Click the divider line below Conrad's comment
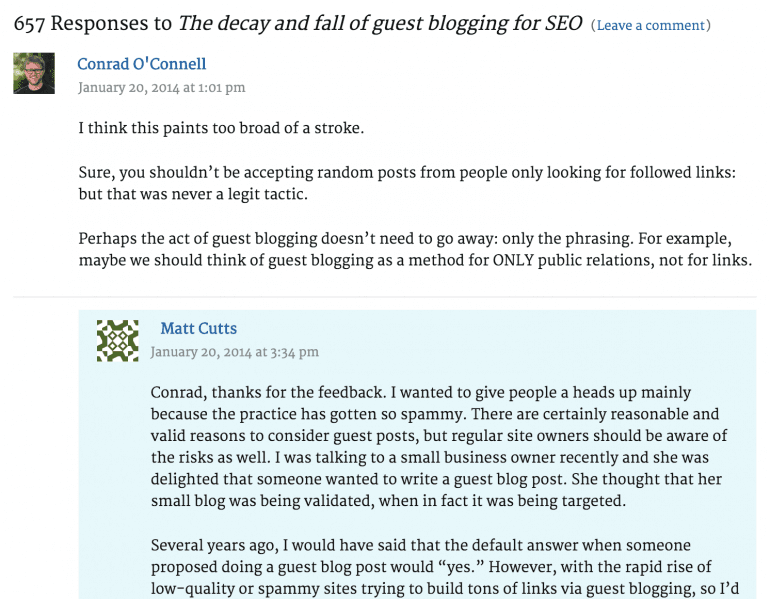The height and width of the screenshot is (599, 770). coord(385,297)
